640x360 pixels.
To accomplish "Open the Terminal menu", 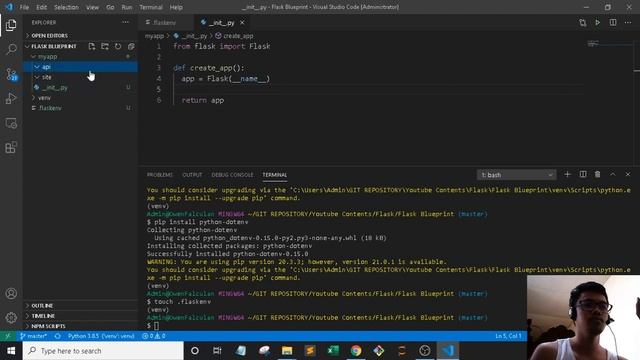I will [151, 7].
